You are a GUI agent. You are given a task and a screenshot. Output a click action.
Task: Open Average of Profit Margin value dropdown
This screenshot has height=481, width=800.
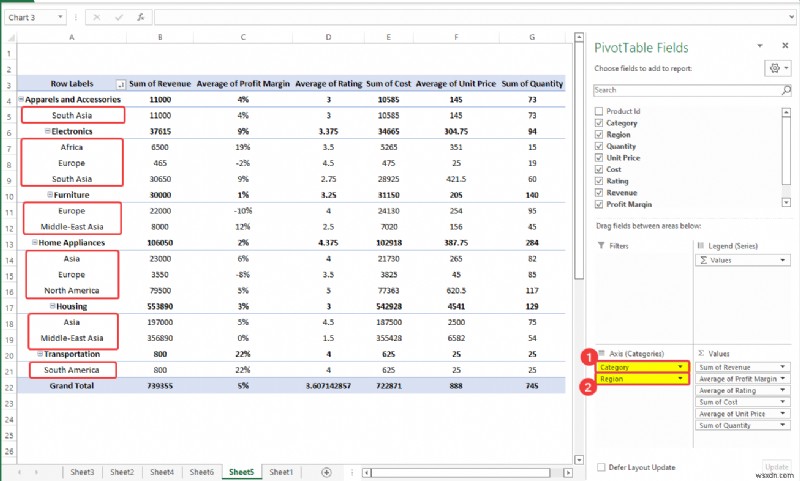(783, 378)
